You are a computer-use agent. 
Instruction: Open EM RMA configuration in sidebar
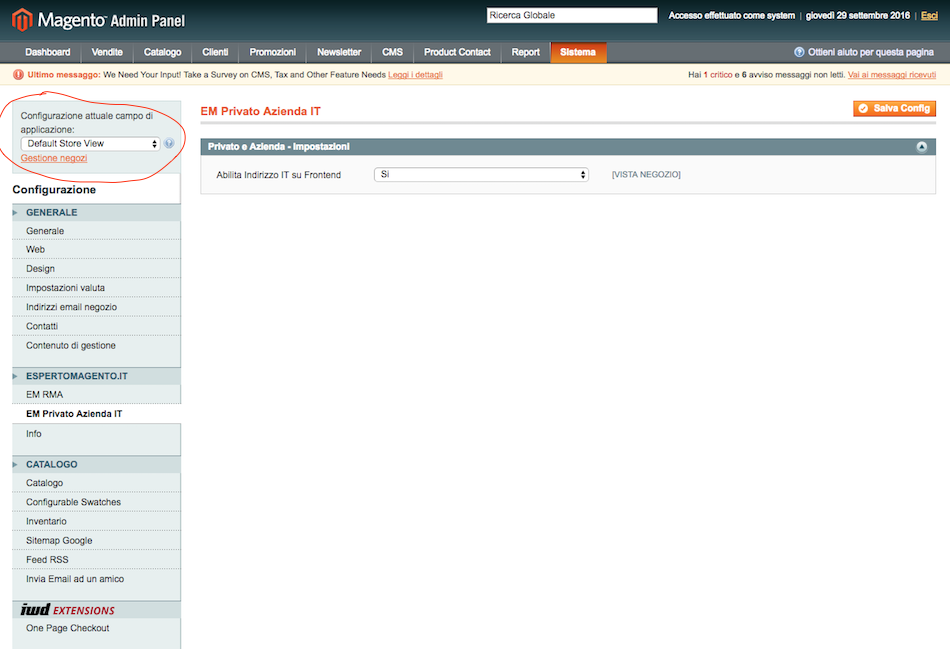pyautogui.click(x=96, y=394)
